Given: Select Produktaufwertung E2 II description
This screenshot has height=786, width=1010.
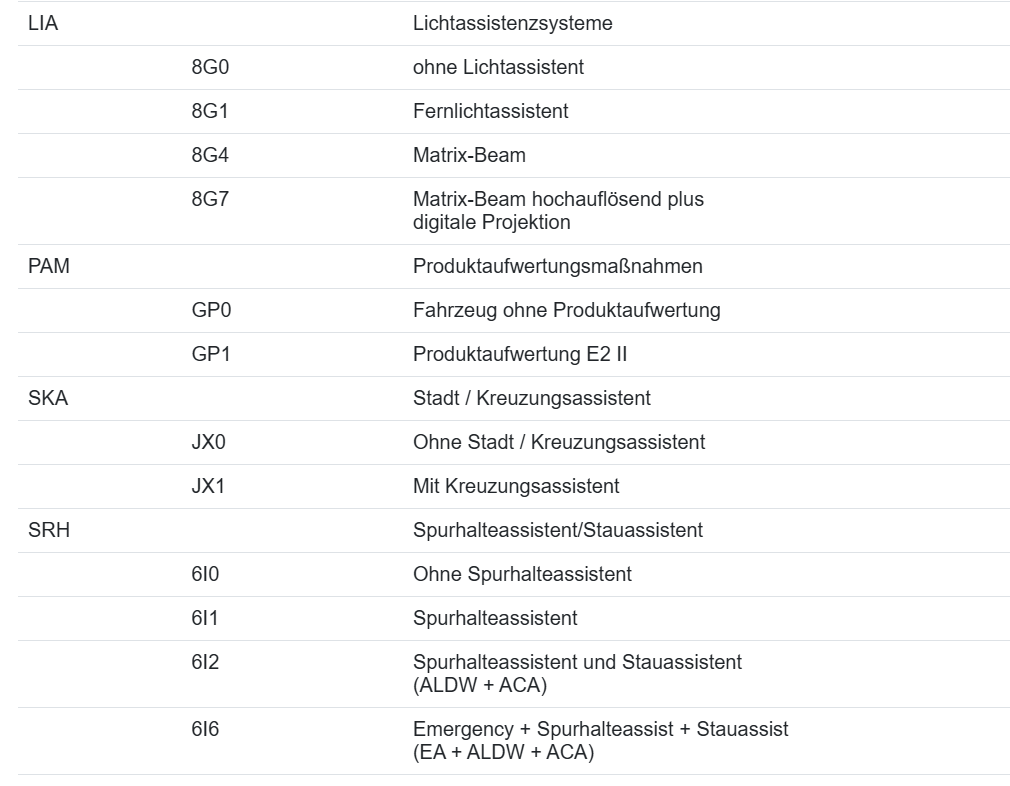Looking at the screenshot, I should pos(519,355).
